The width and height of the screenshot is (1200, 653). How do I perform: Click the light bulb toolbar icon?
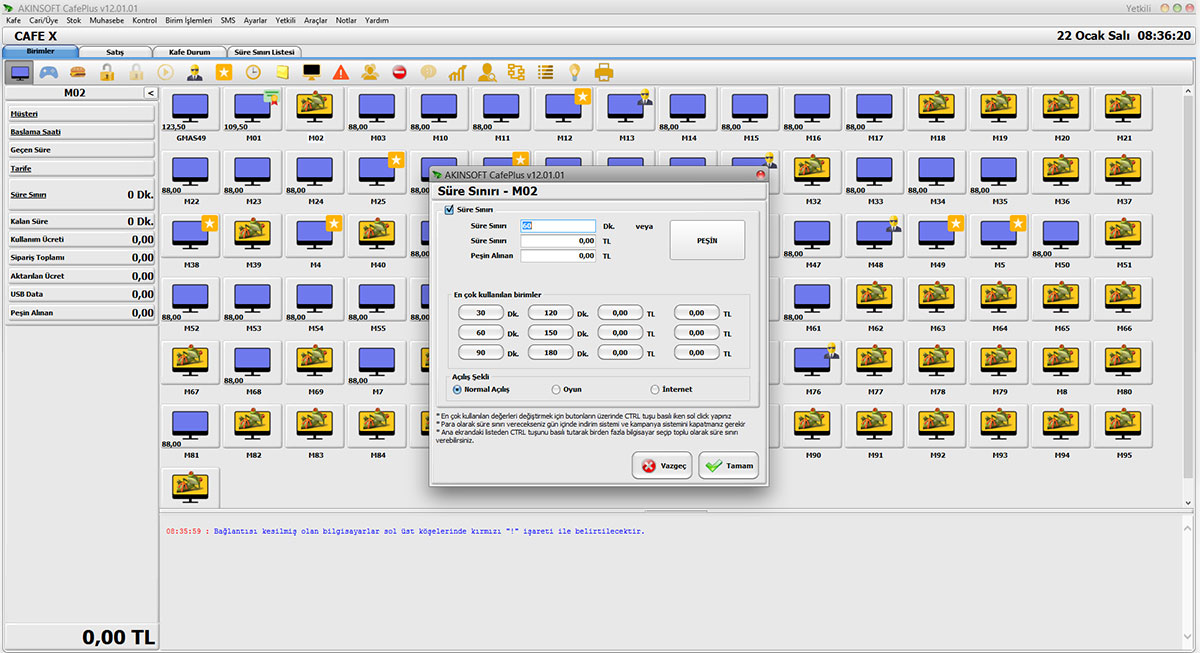coord(575,72)
